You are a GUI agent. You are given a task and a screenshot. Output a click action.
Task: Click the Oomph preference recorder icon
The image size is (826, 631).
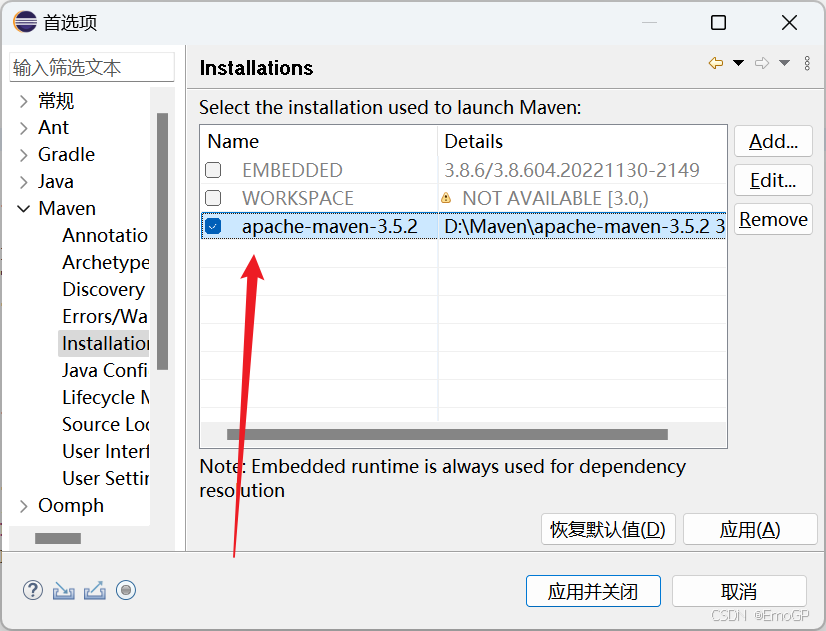tap(126, 590)
